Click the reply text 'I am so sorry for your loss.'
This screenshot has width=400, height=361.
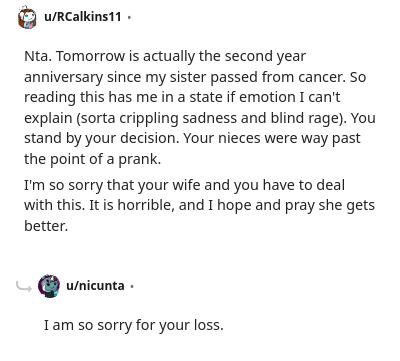pyautogui.click(x=134, y=325)
